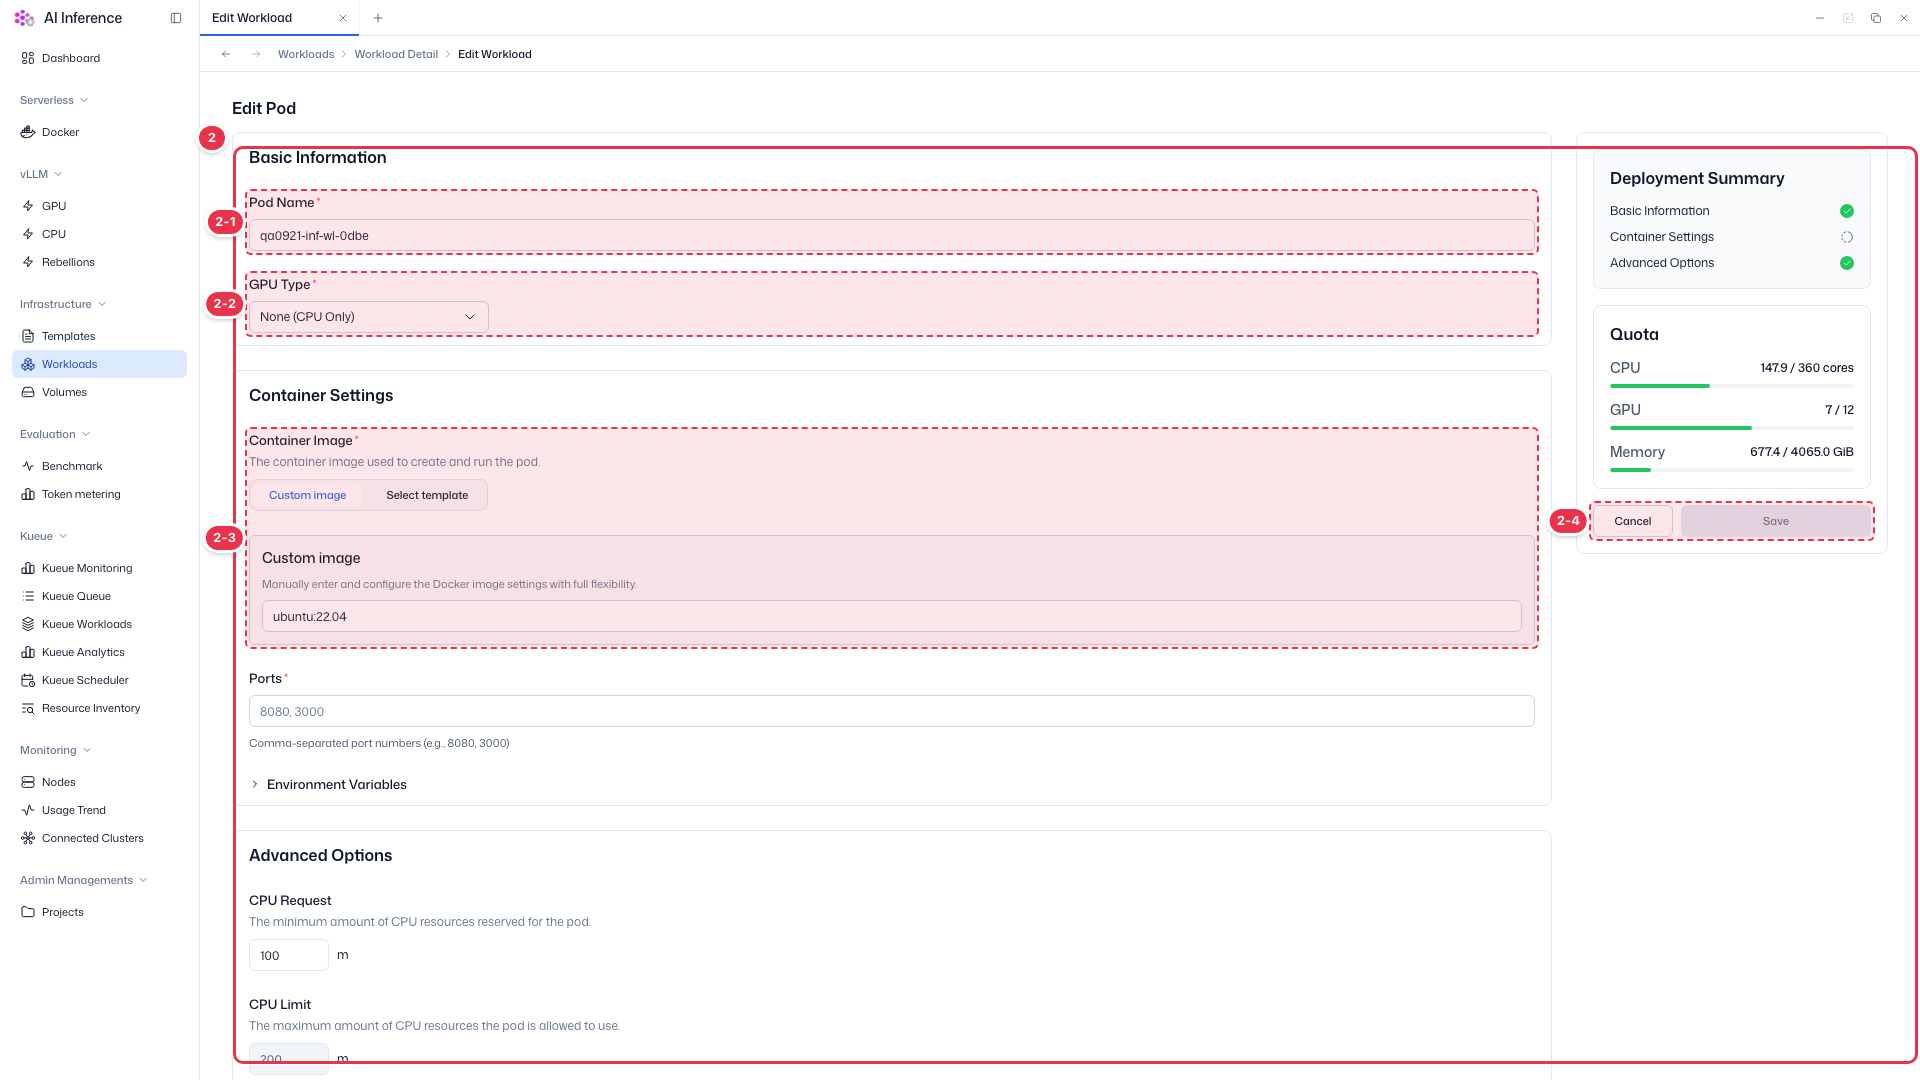Open Nodes monitoring page

pyautogui.click(x=99, y=782)
